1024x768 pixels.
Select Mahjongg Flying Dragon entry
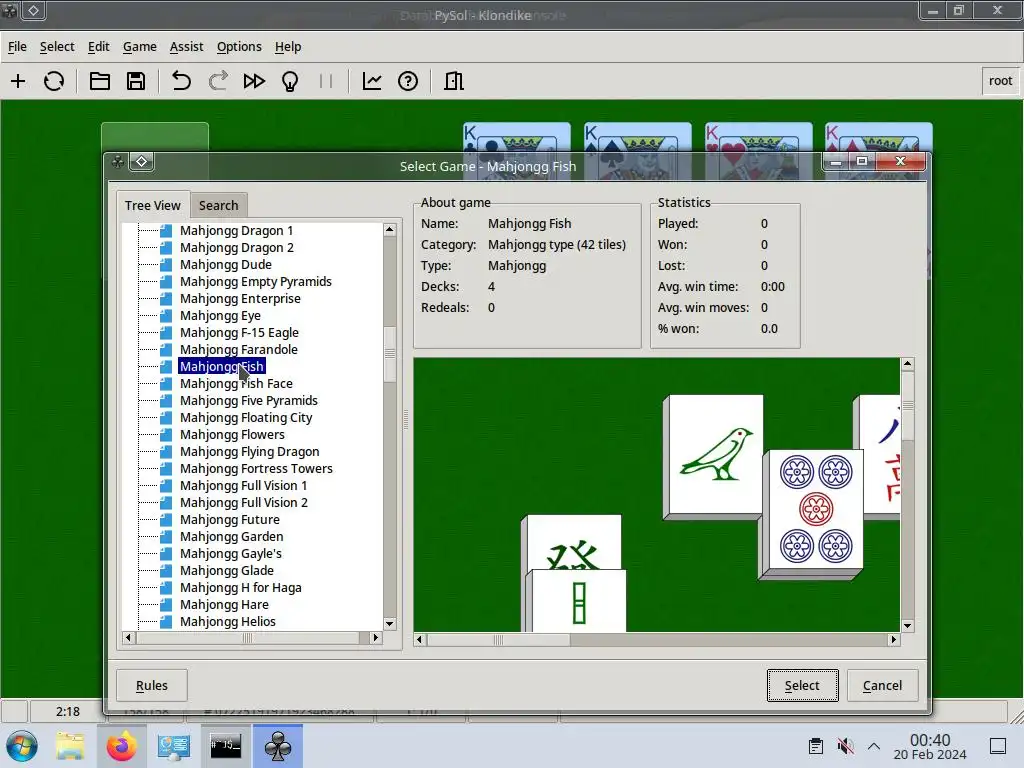coord(249,451)
